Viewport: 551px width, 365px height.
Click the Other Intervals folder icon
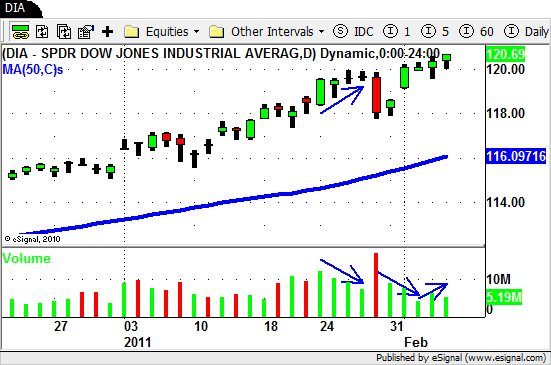pos(216,32)
